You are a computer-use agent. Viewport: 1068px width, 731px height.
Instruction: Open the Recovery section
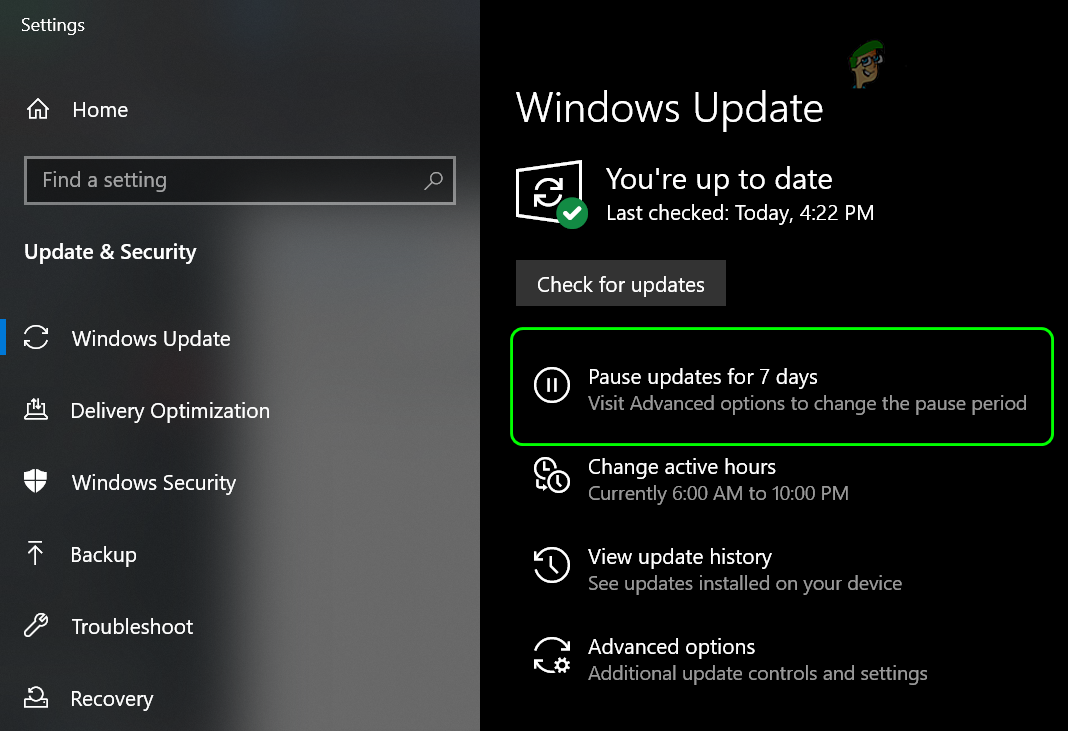click(x=112, y=699)
